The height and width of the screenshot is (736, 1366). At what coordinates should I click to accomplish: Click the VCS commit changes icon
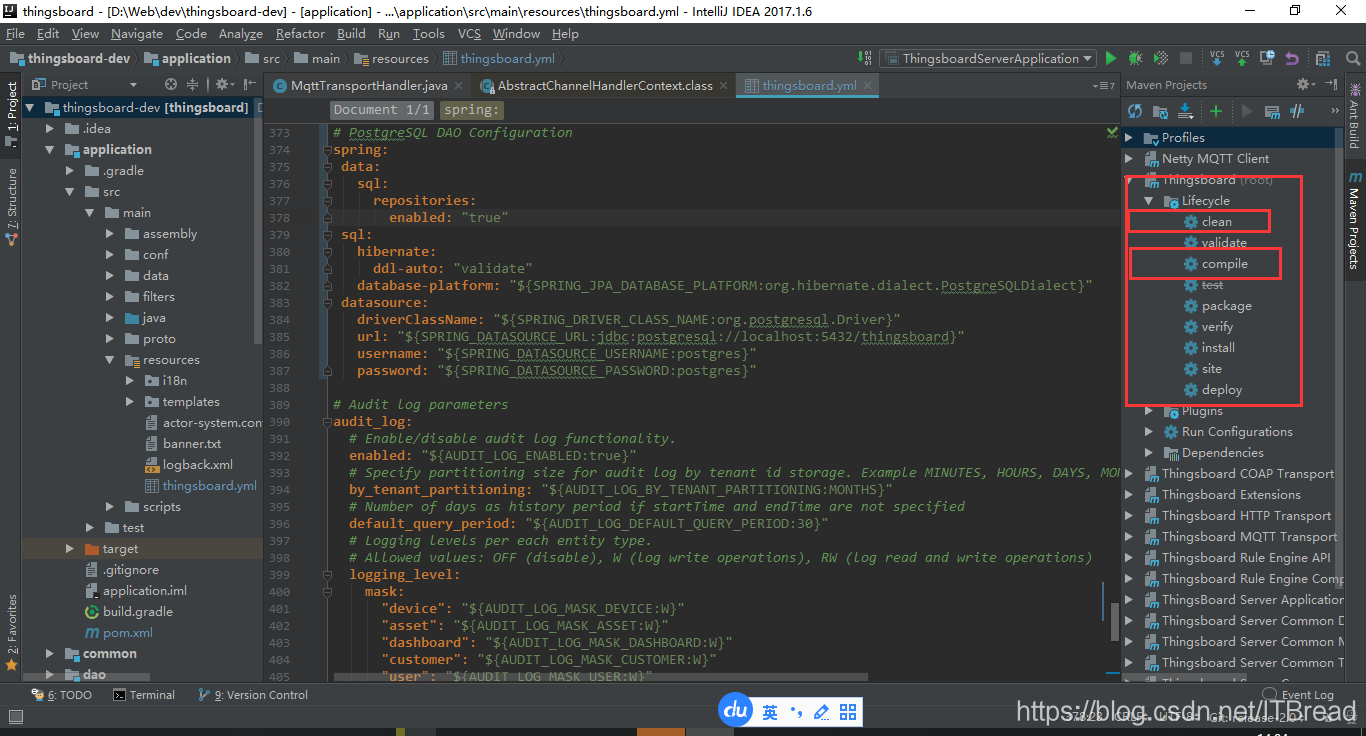1242,58
